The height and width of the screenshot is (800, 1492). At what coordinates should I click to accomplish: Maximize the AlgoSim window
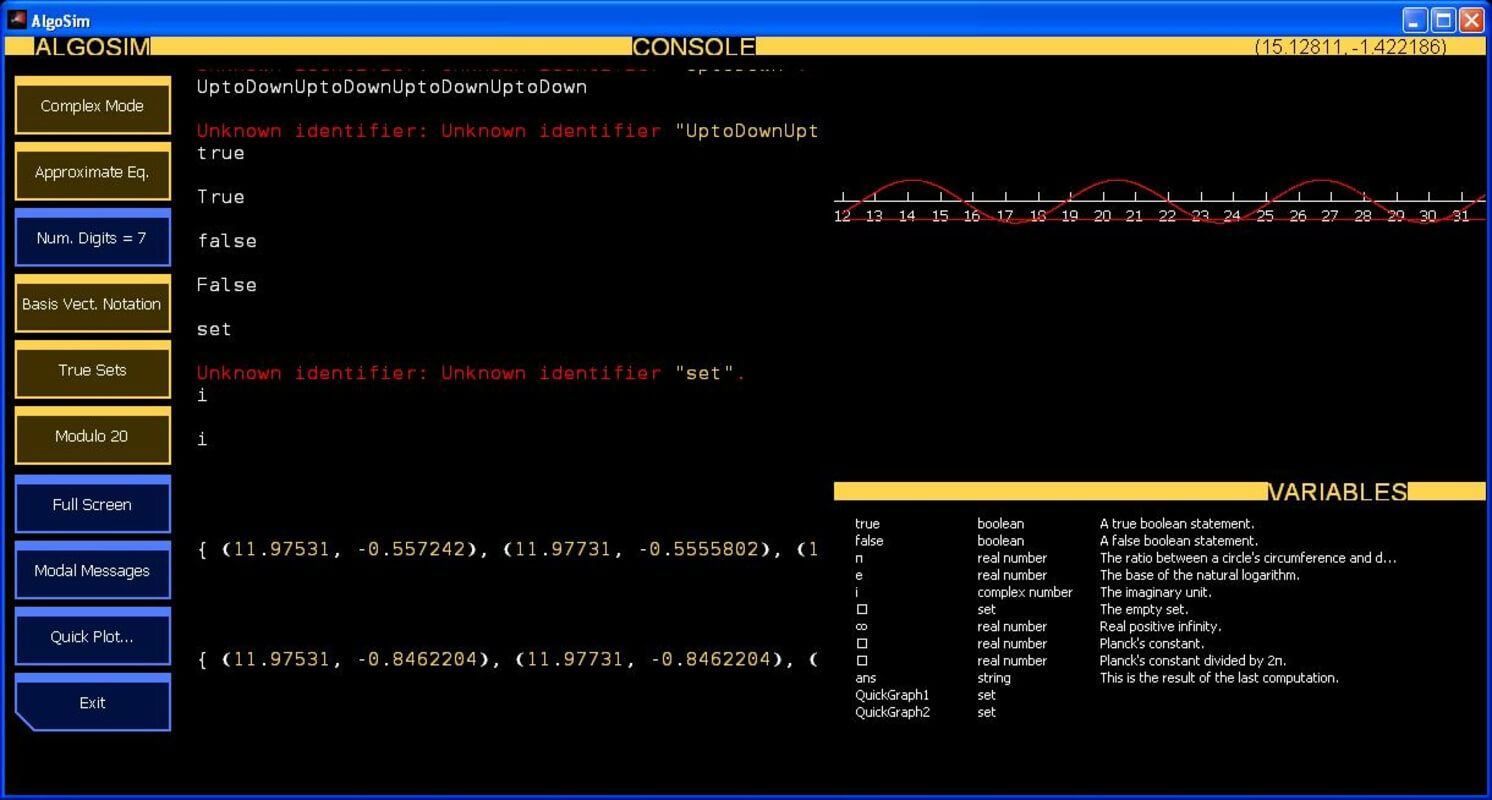1443,20
